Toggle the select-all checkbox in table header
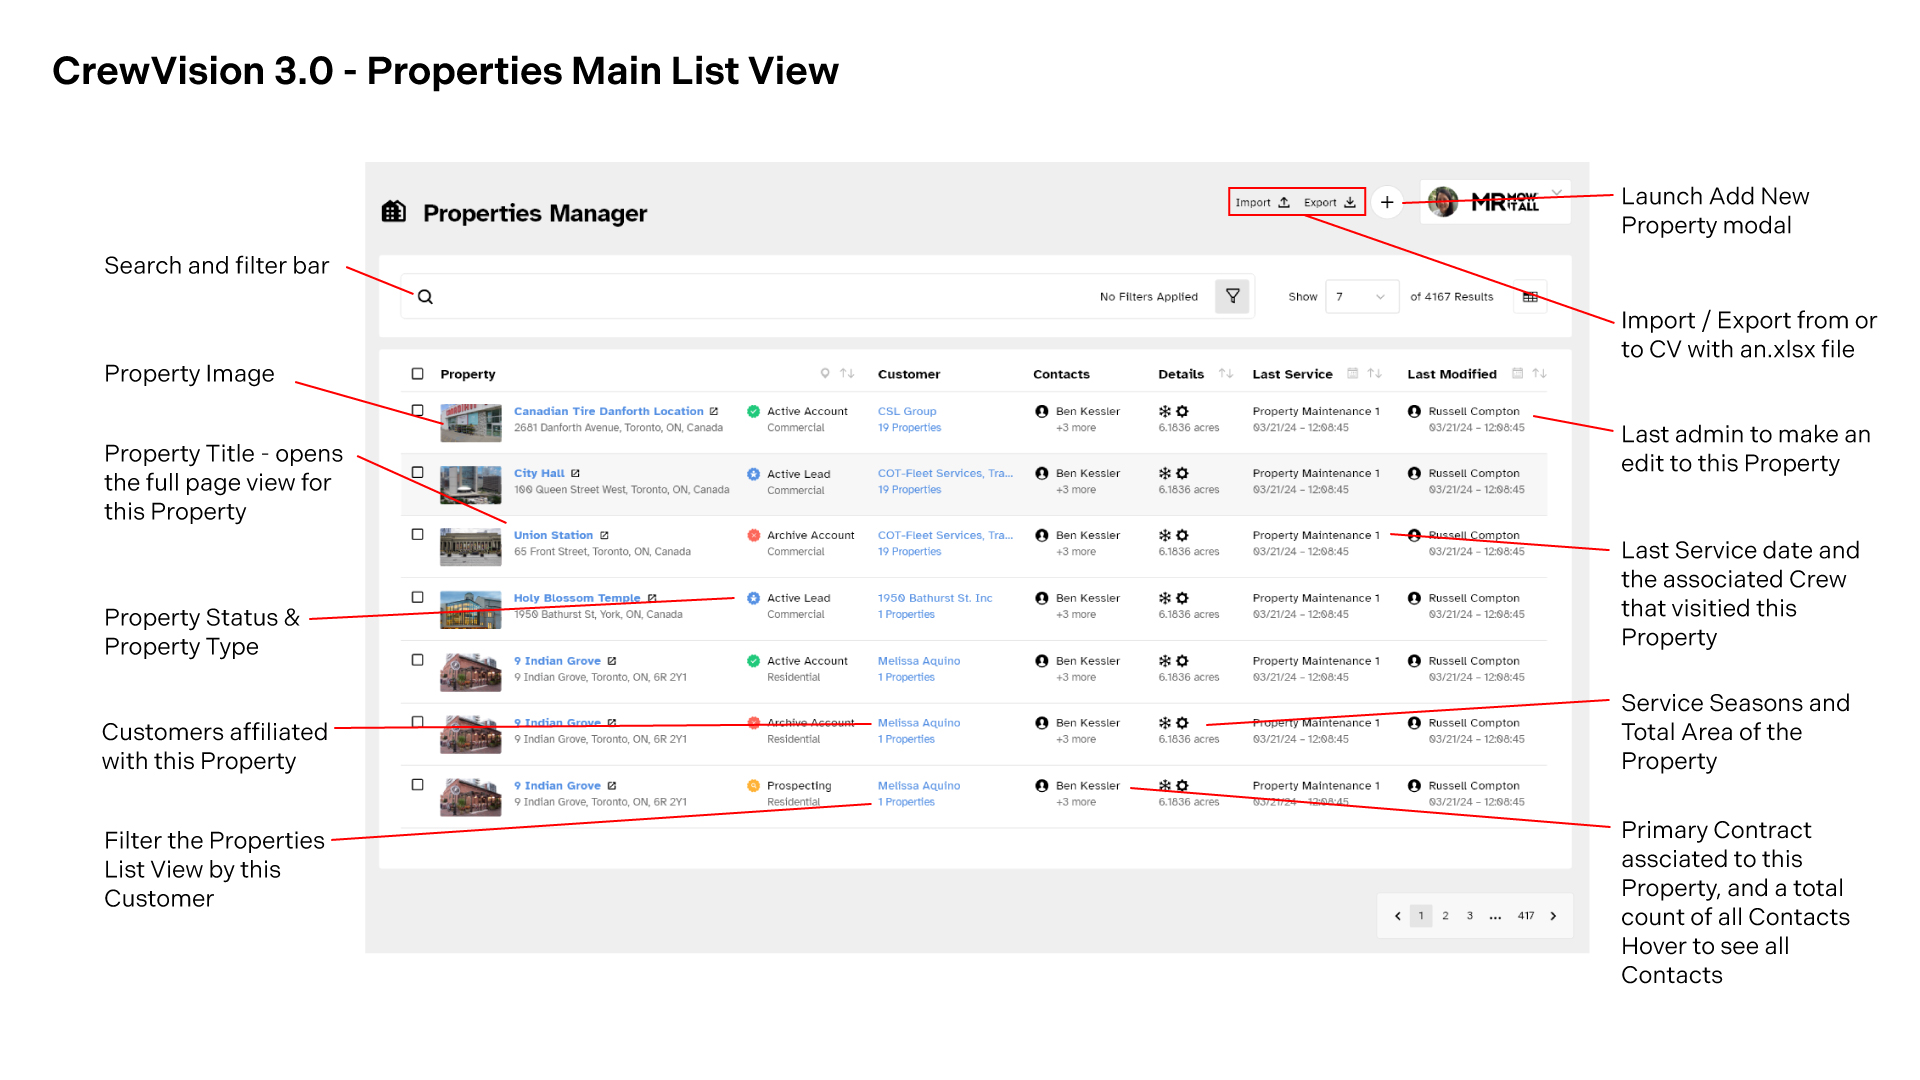 click(x=418, y=373)
